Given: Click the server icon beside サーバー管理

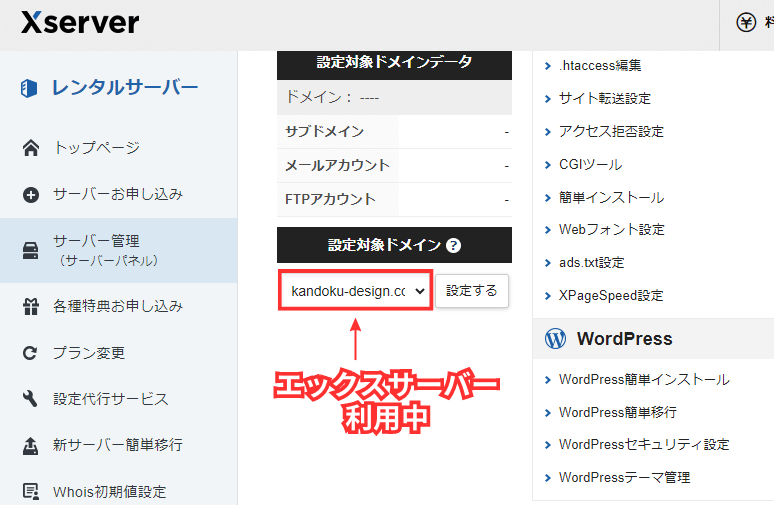Looking at the screenshot, I should pyautogui.click(x=31, y=250).
